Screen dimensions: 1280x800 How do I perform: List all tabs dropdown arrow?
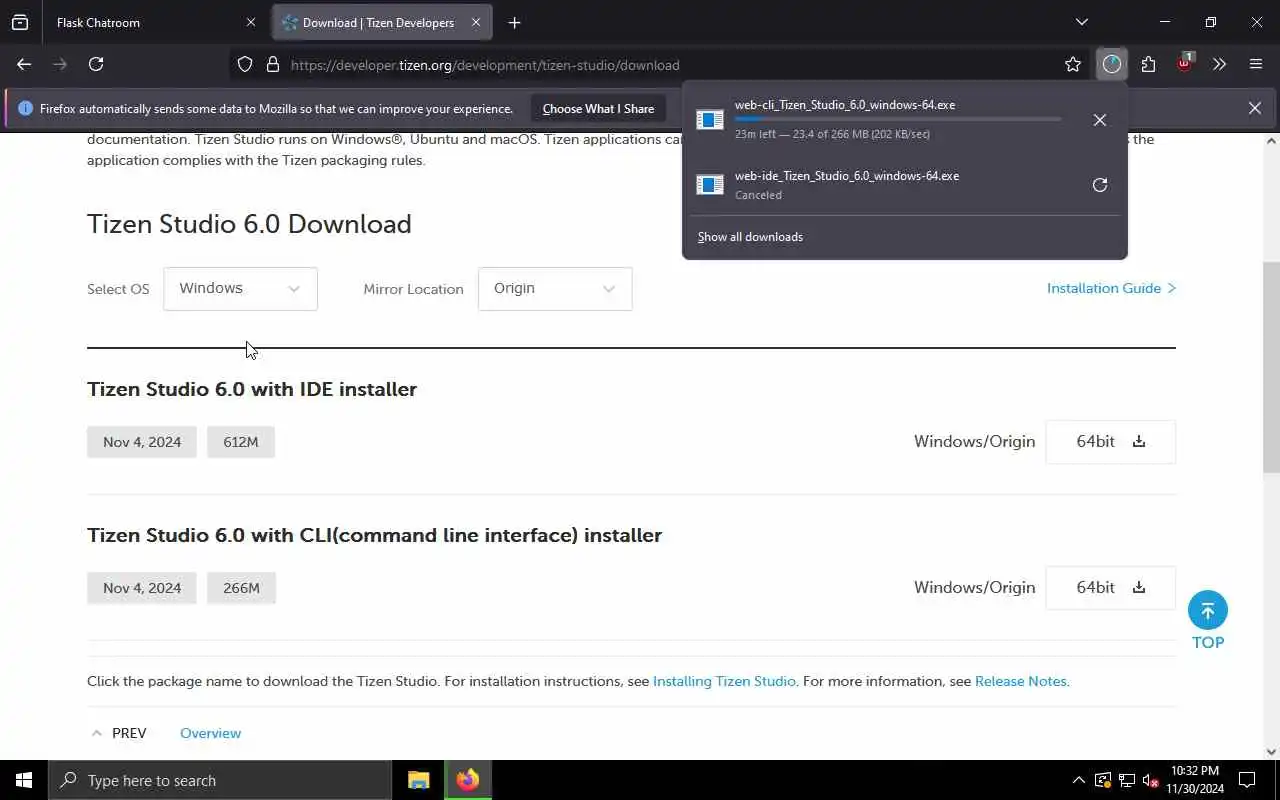[1081, 22]
